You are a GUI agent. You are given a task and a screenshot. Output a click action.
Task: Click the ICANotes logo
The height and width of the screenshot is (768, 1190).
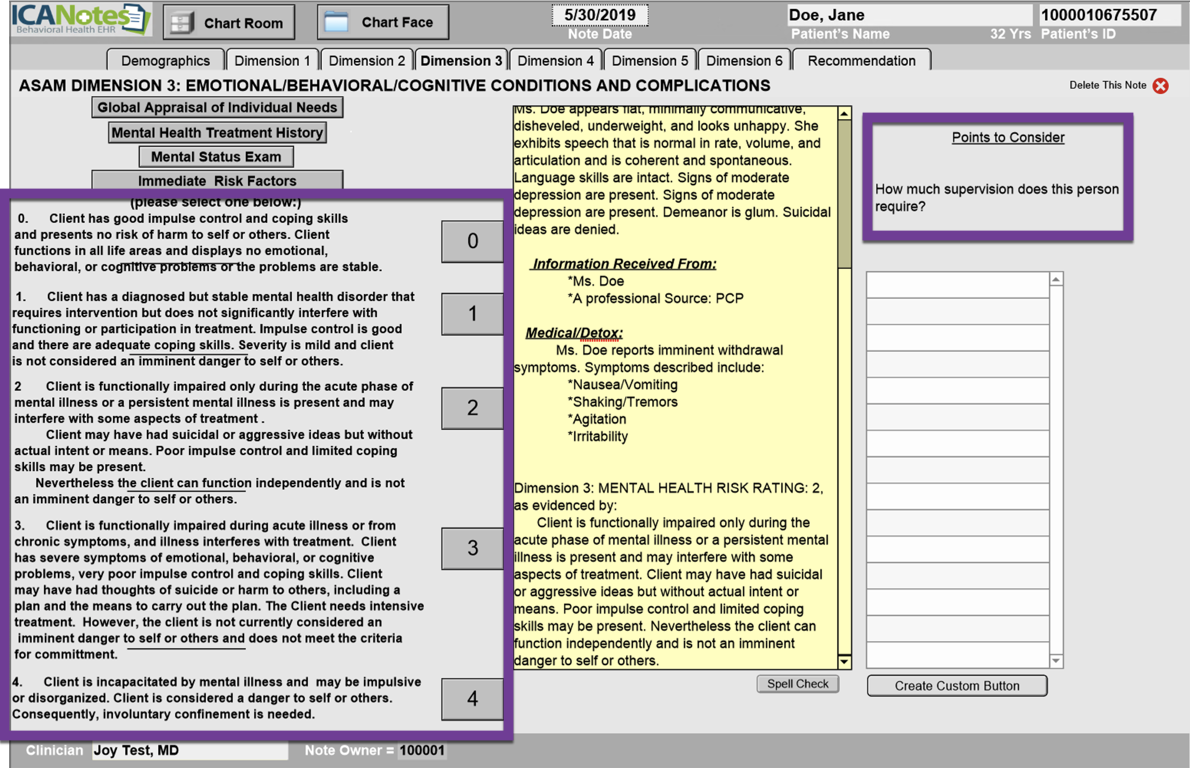coord(80,20)
